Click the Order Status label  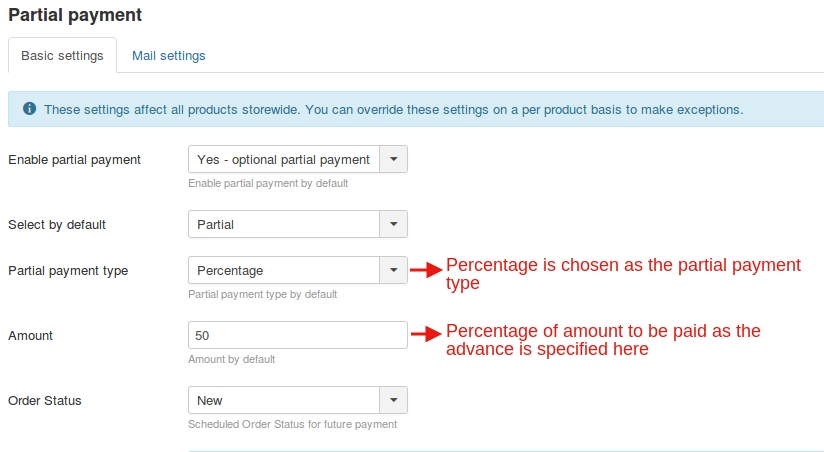tap(45, 400)
